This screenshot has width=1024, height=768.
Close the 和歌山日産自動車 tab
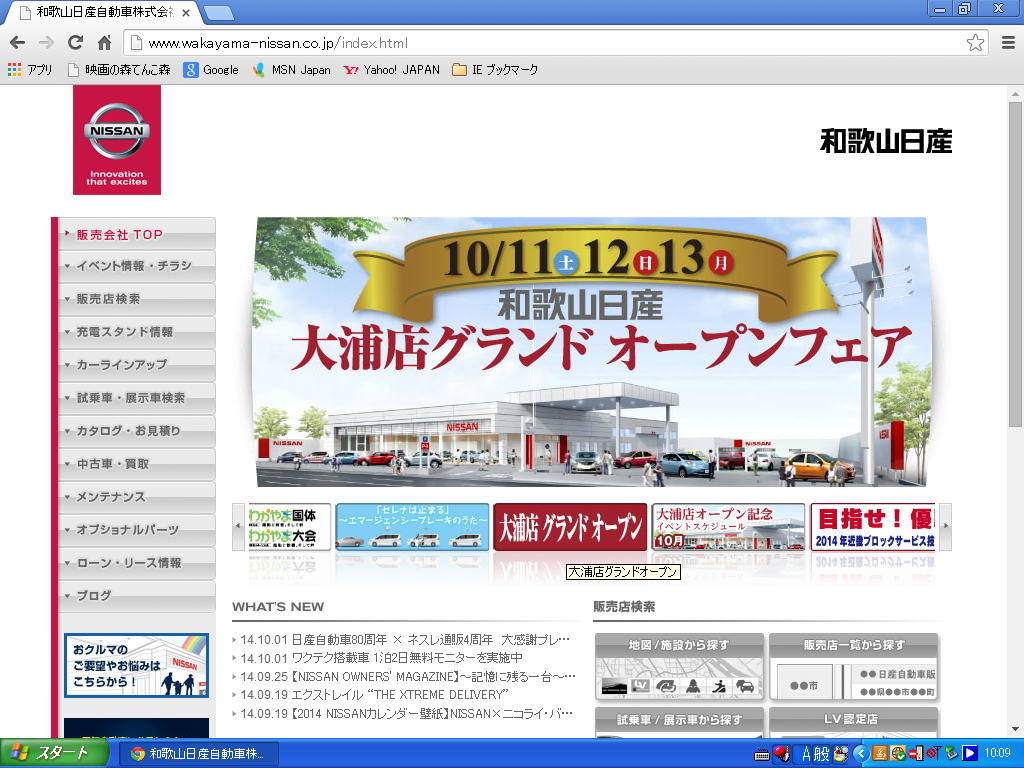[186, 12]
